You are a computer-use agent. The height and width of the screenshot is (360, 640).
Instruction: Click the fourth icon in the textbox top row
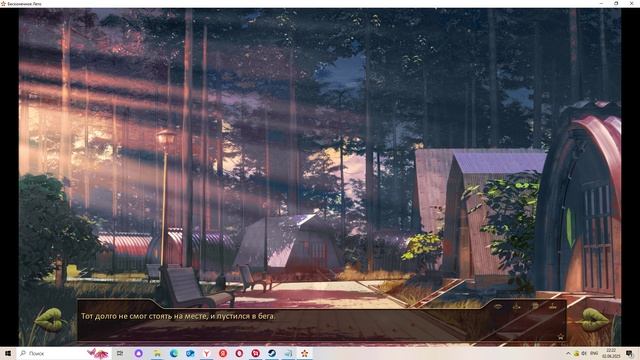coord(553,307)
